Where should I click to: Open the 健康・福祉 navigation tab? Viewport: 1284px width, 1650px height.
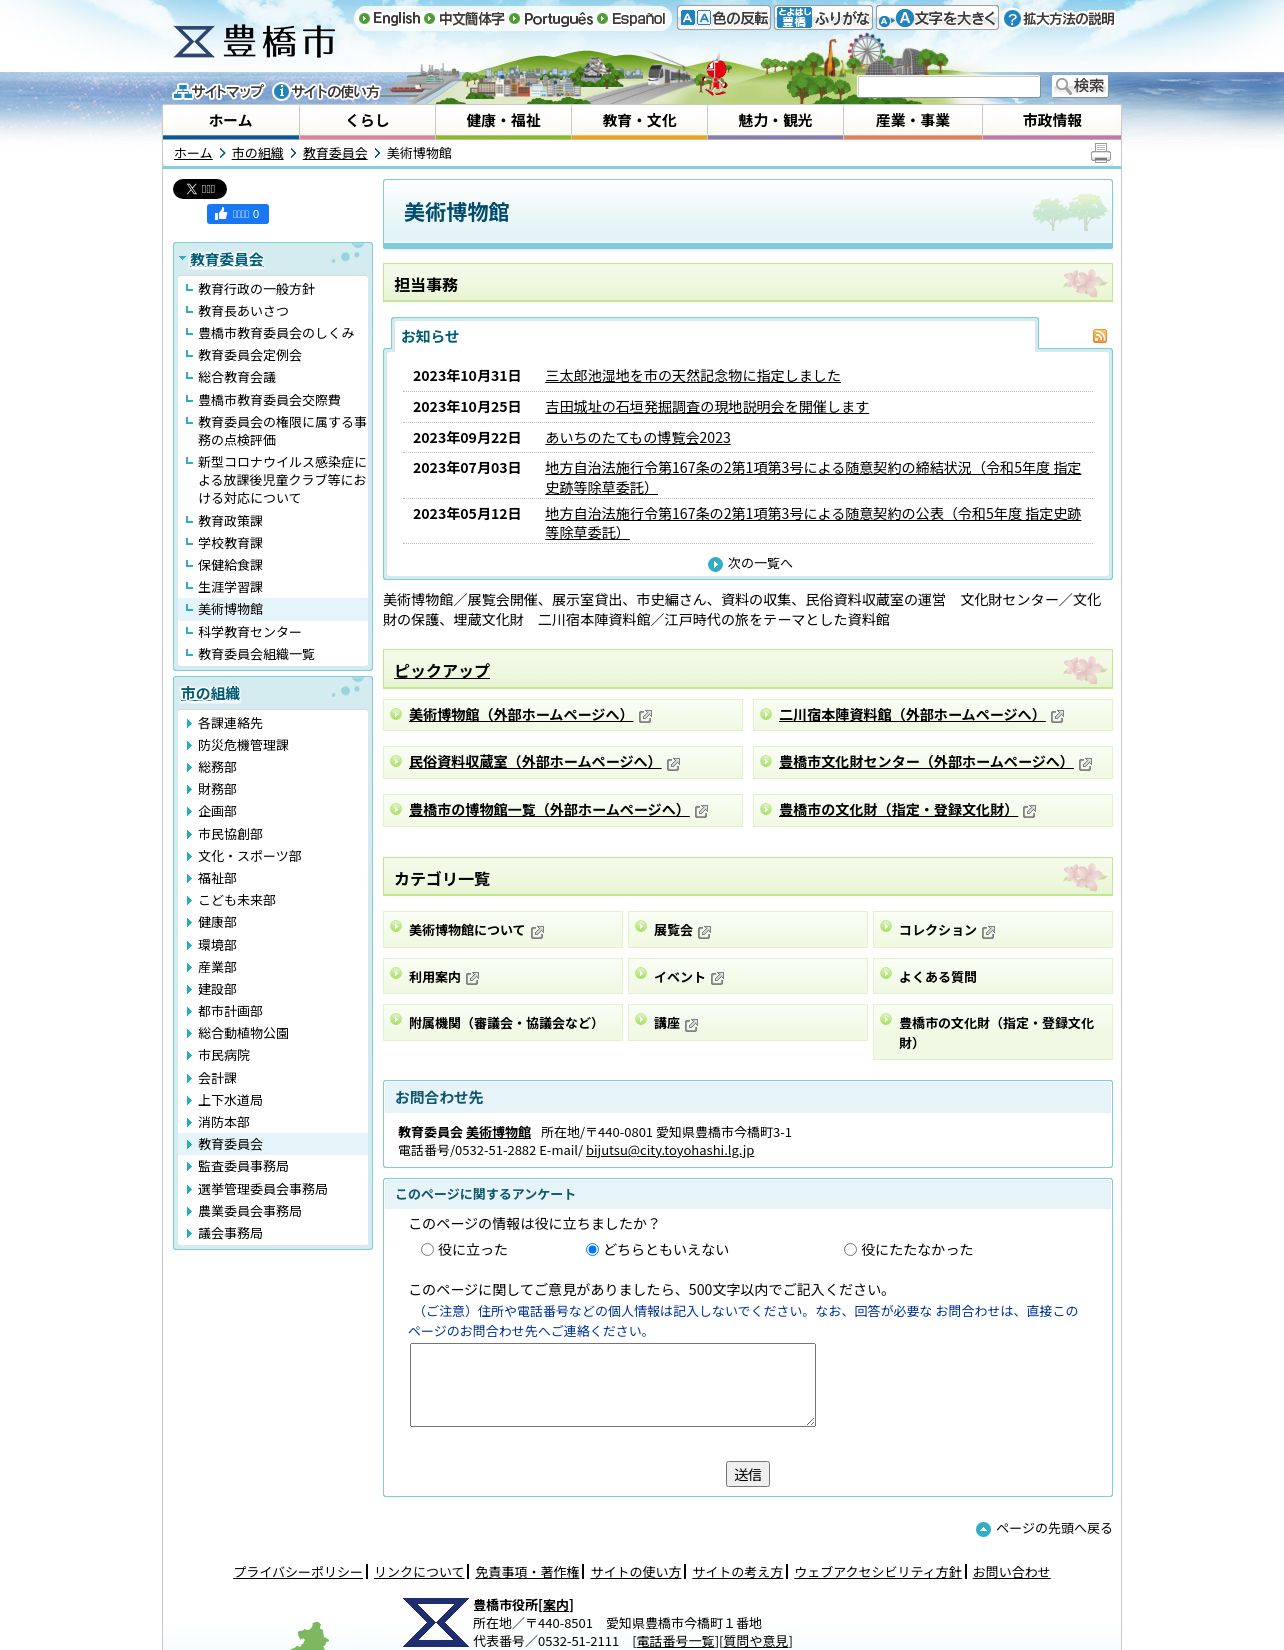[503, 121]
